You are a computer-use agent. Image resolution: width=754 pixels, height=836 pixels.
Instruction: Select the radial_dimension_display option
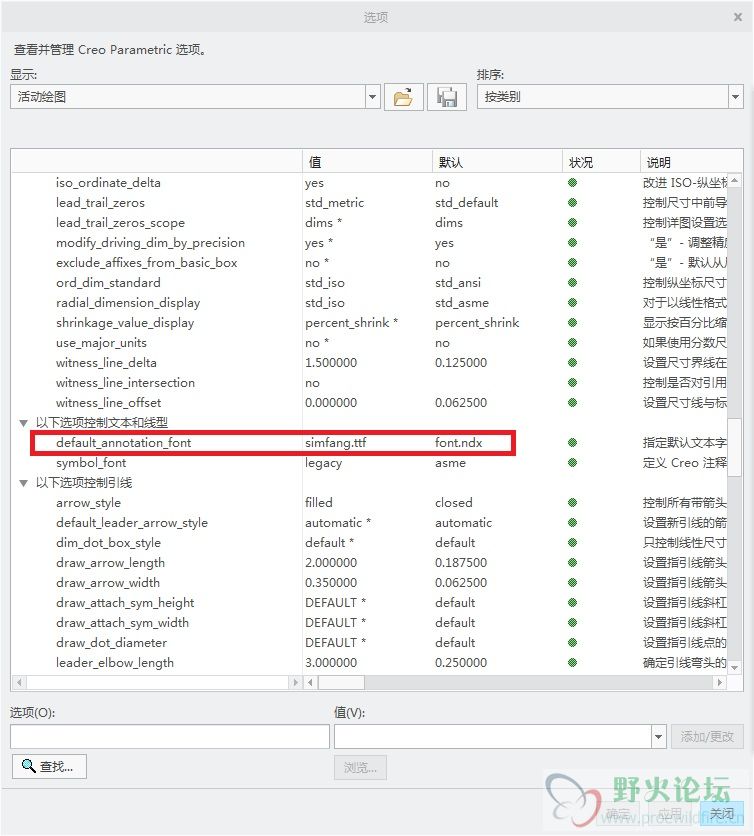[128, 303]
